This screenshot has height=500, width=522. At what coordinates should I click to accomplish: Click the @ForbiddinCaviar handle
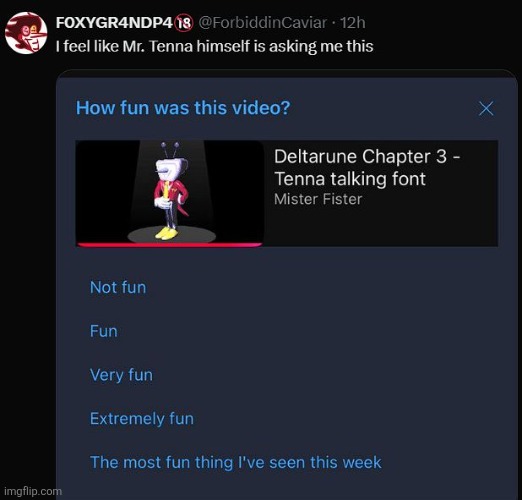point(263,23)
